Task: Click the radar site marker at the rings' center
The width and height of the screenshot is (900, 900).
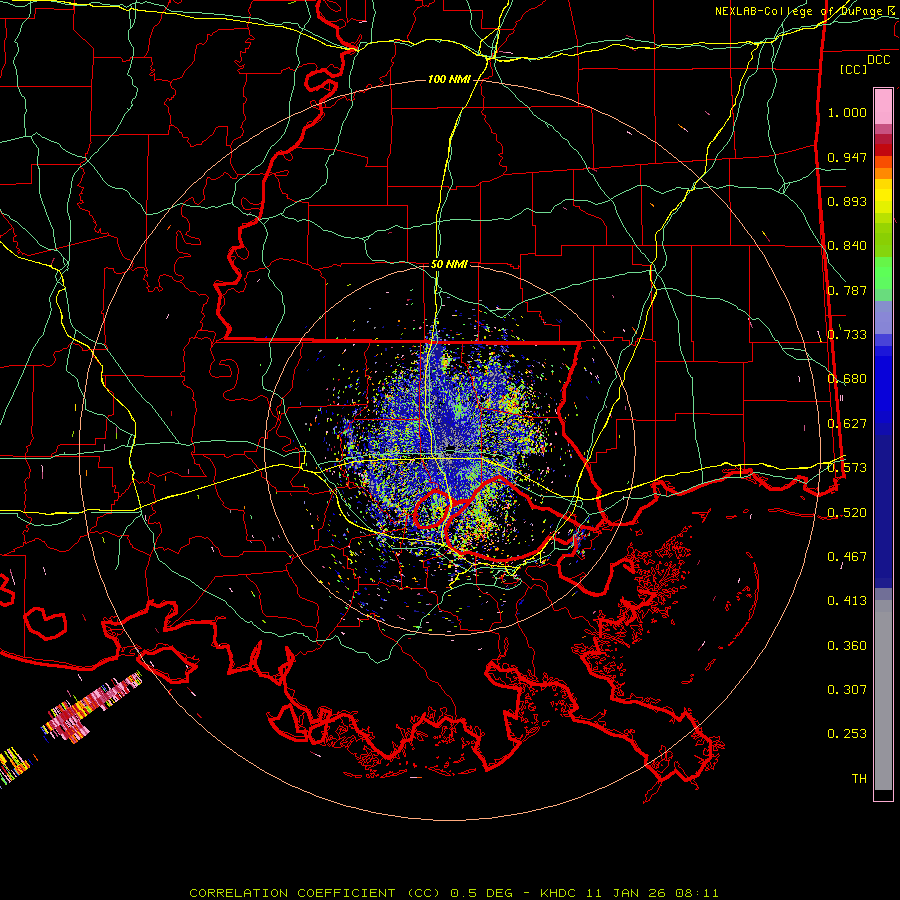Action: click(451, 448)
